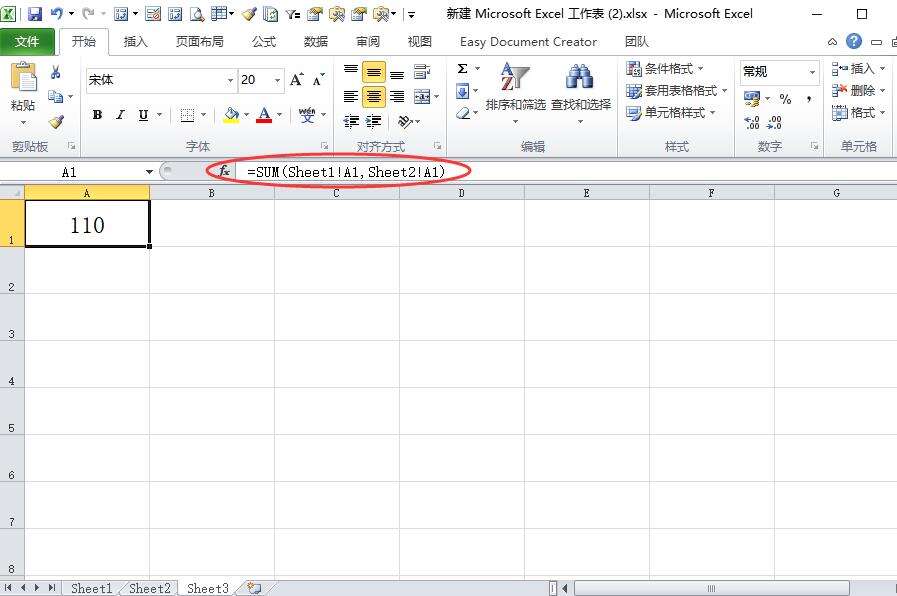Open the text orientation icon
This screenshot has width=897, height=596.
tap(405, 121)
